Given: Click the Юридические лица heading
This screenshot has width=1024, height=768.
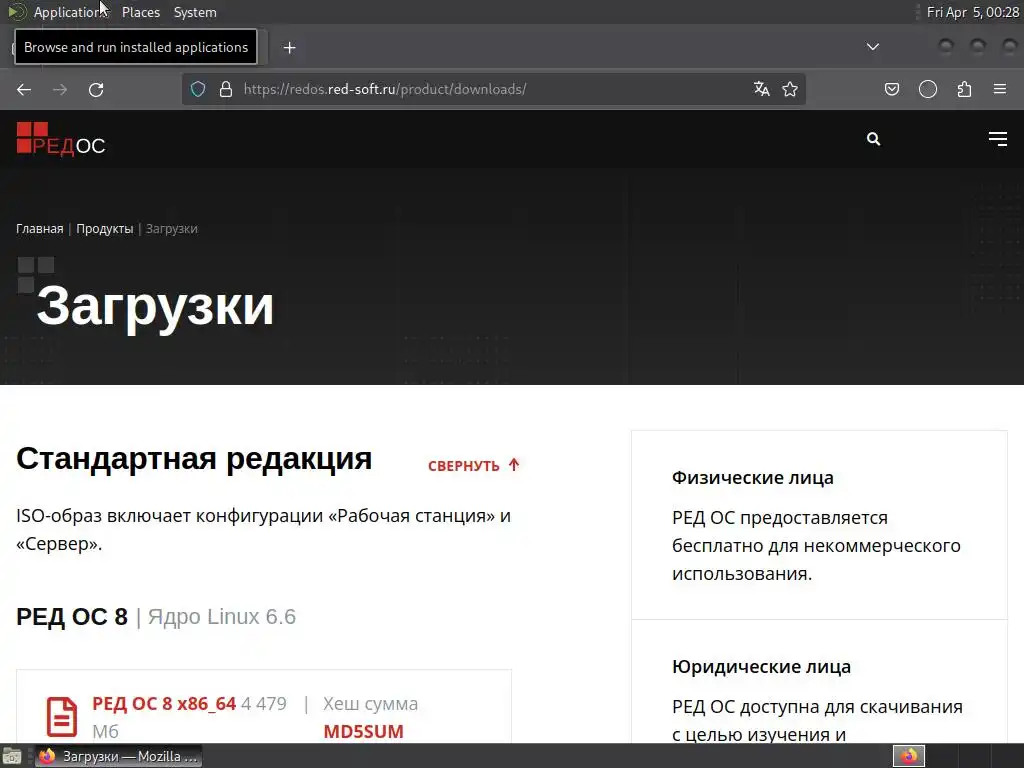Looking at the screenshot, I should [761, 667].
